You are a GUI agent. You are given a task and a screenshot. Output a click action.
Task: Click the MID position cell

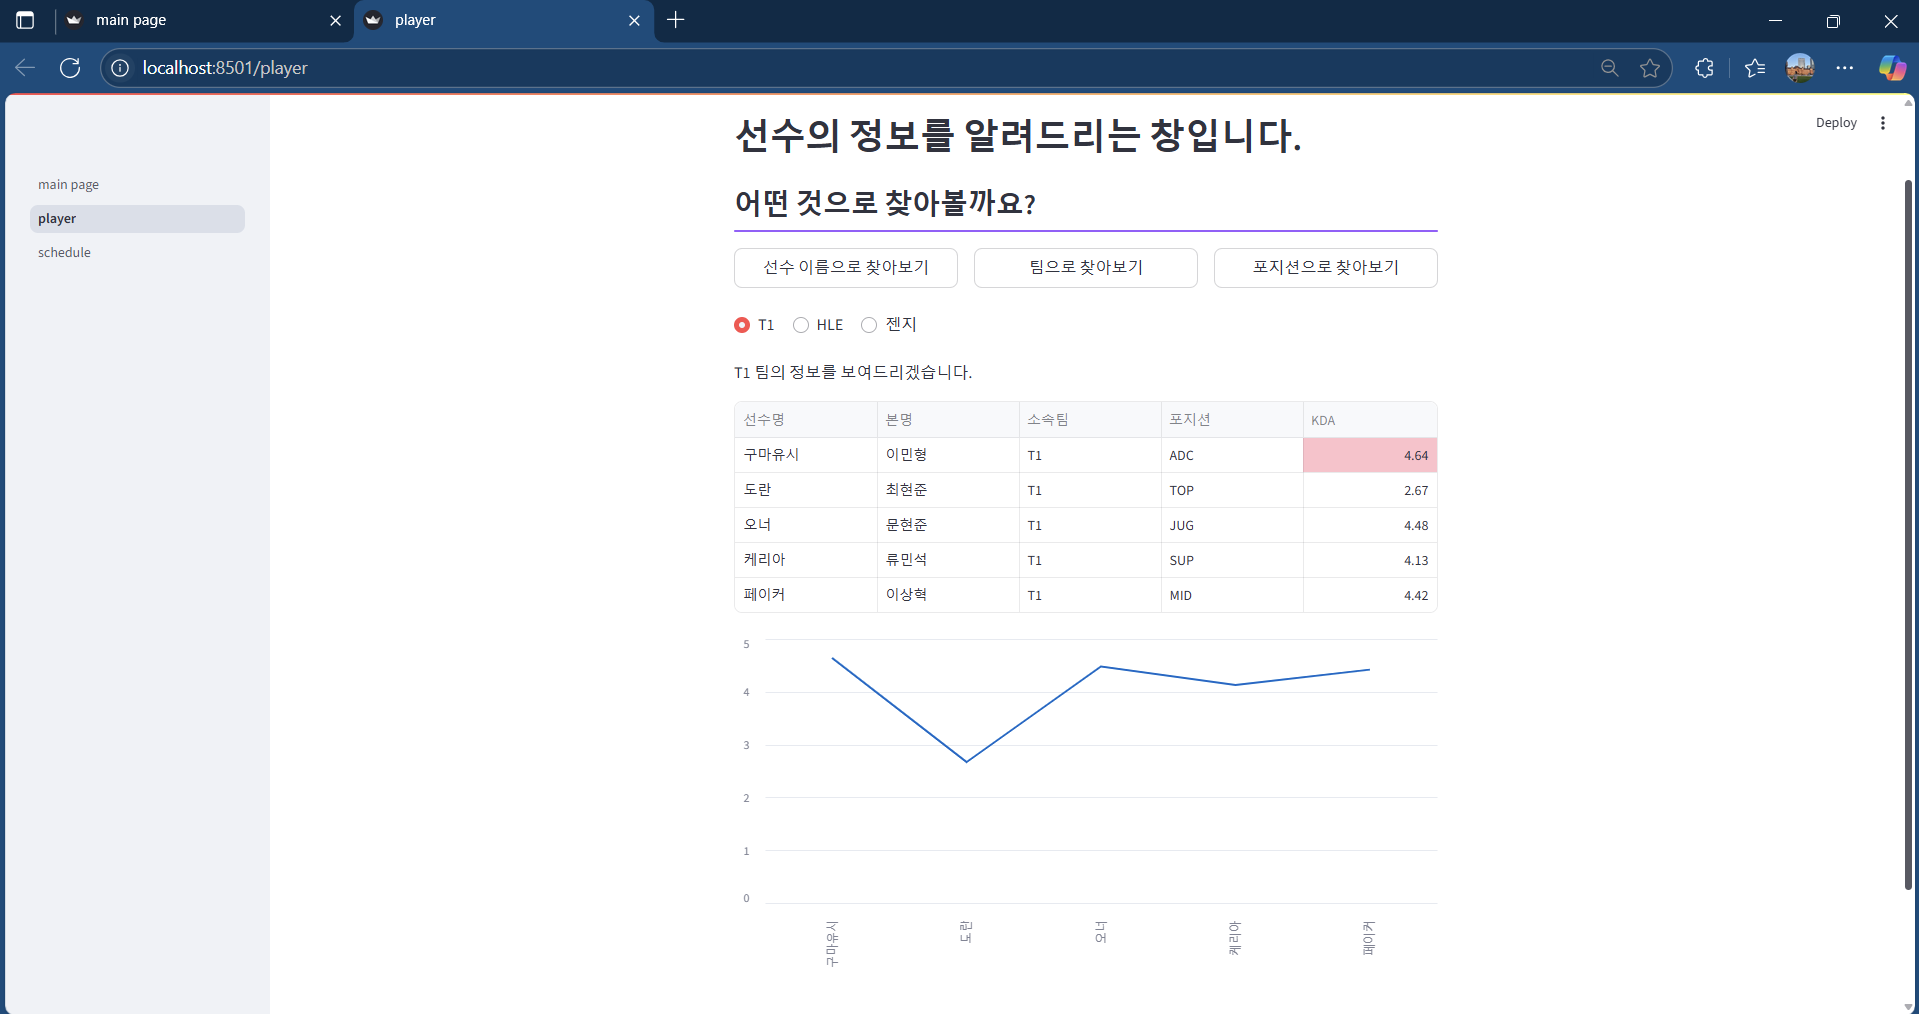tap(1232, 595)
